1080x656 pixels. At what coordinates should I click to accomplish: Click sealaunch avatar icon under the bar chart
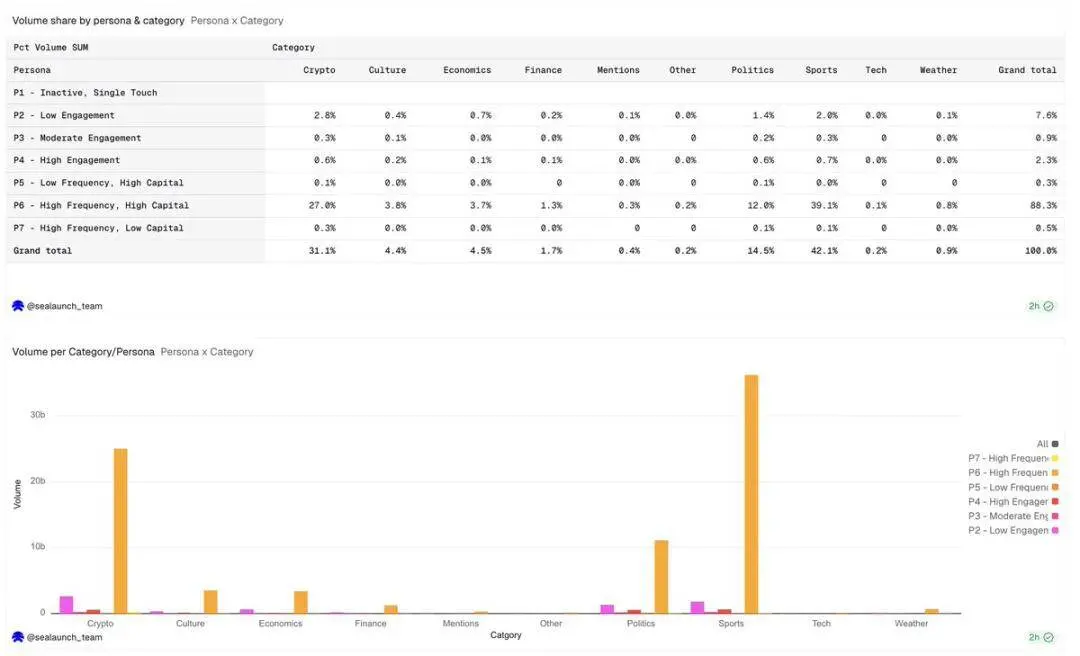(x=18, y=637)
